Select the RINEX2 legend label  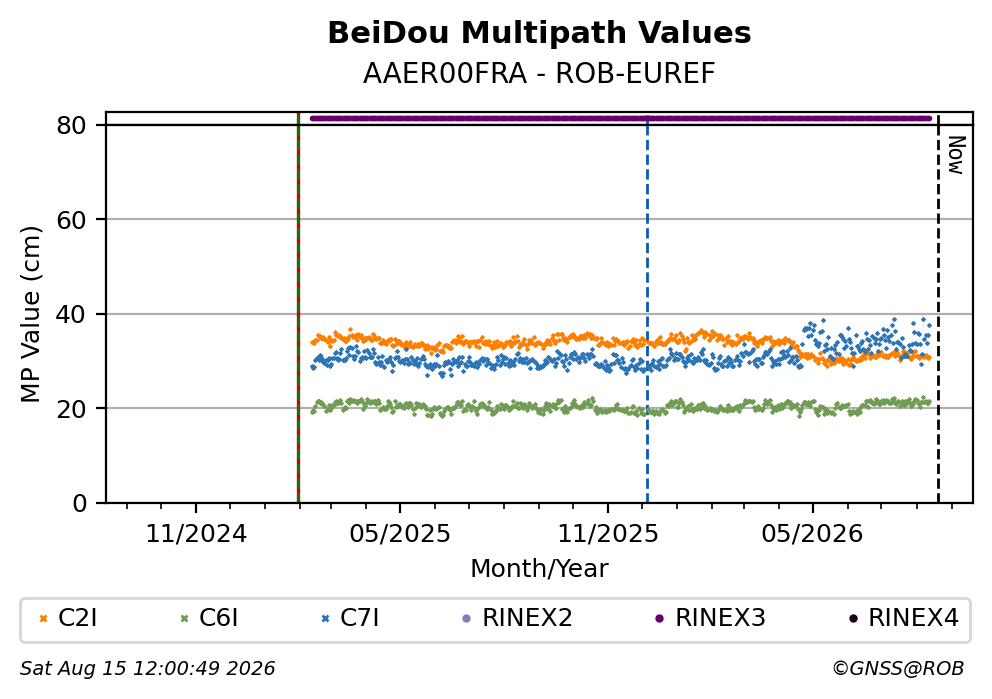[527, 618]
